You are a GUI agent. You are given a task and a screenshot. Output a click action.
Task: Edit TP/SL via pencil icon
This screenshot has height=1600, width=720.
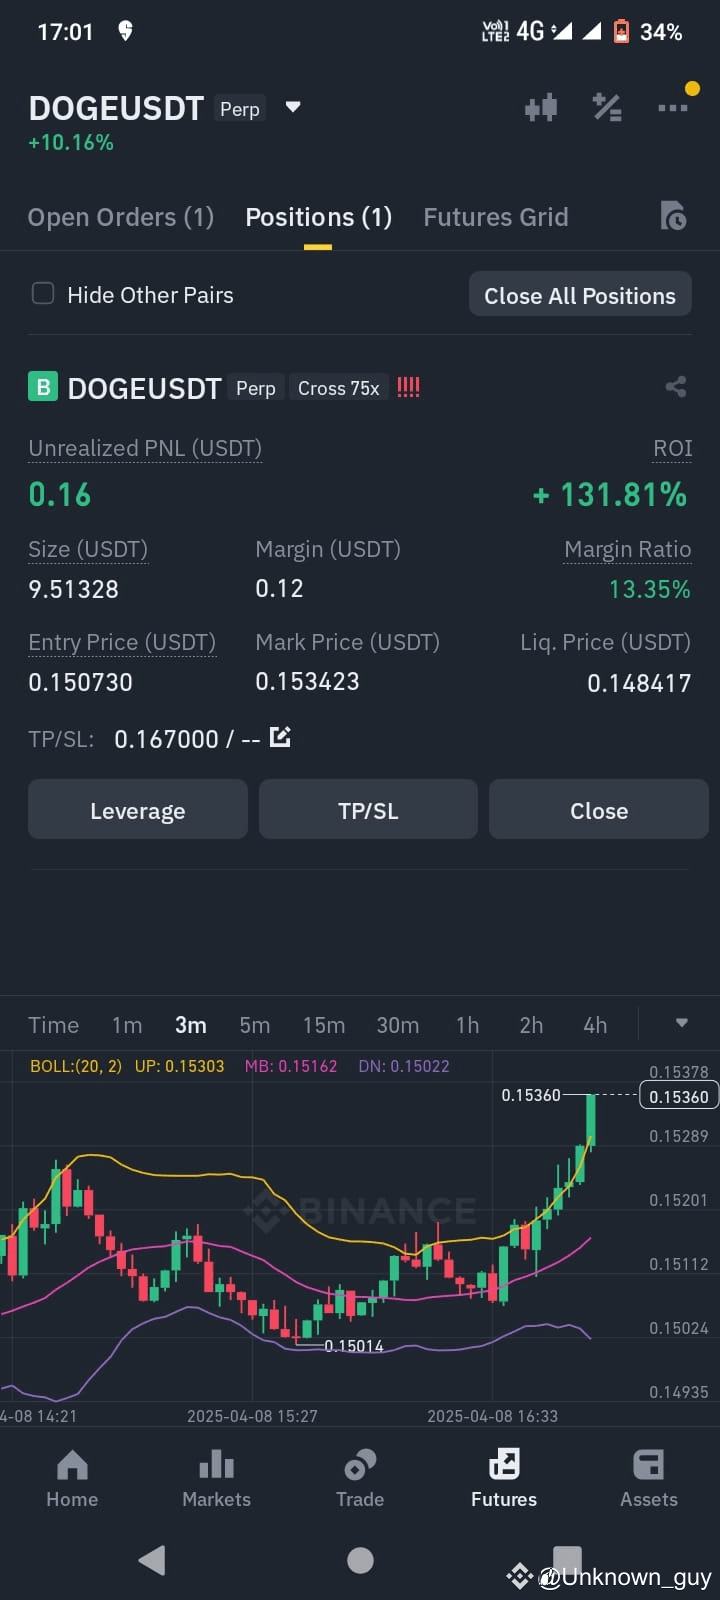[281, 738]
